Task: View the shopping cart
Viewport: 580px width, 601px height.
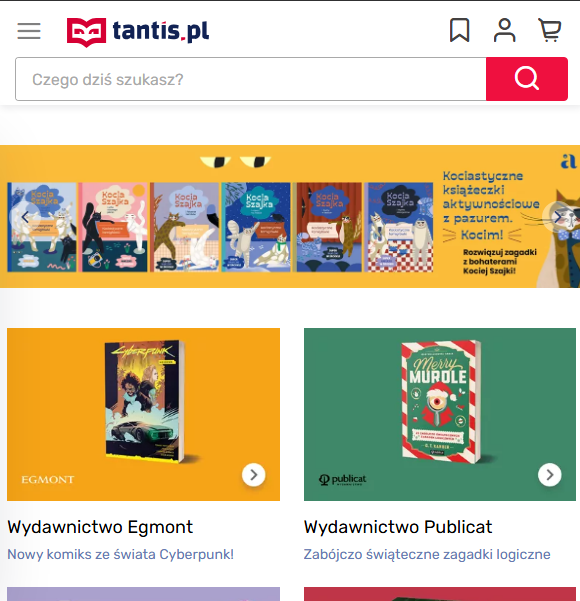Action: 549,30
